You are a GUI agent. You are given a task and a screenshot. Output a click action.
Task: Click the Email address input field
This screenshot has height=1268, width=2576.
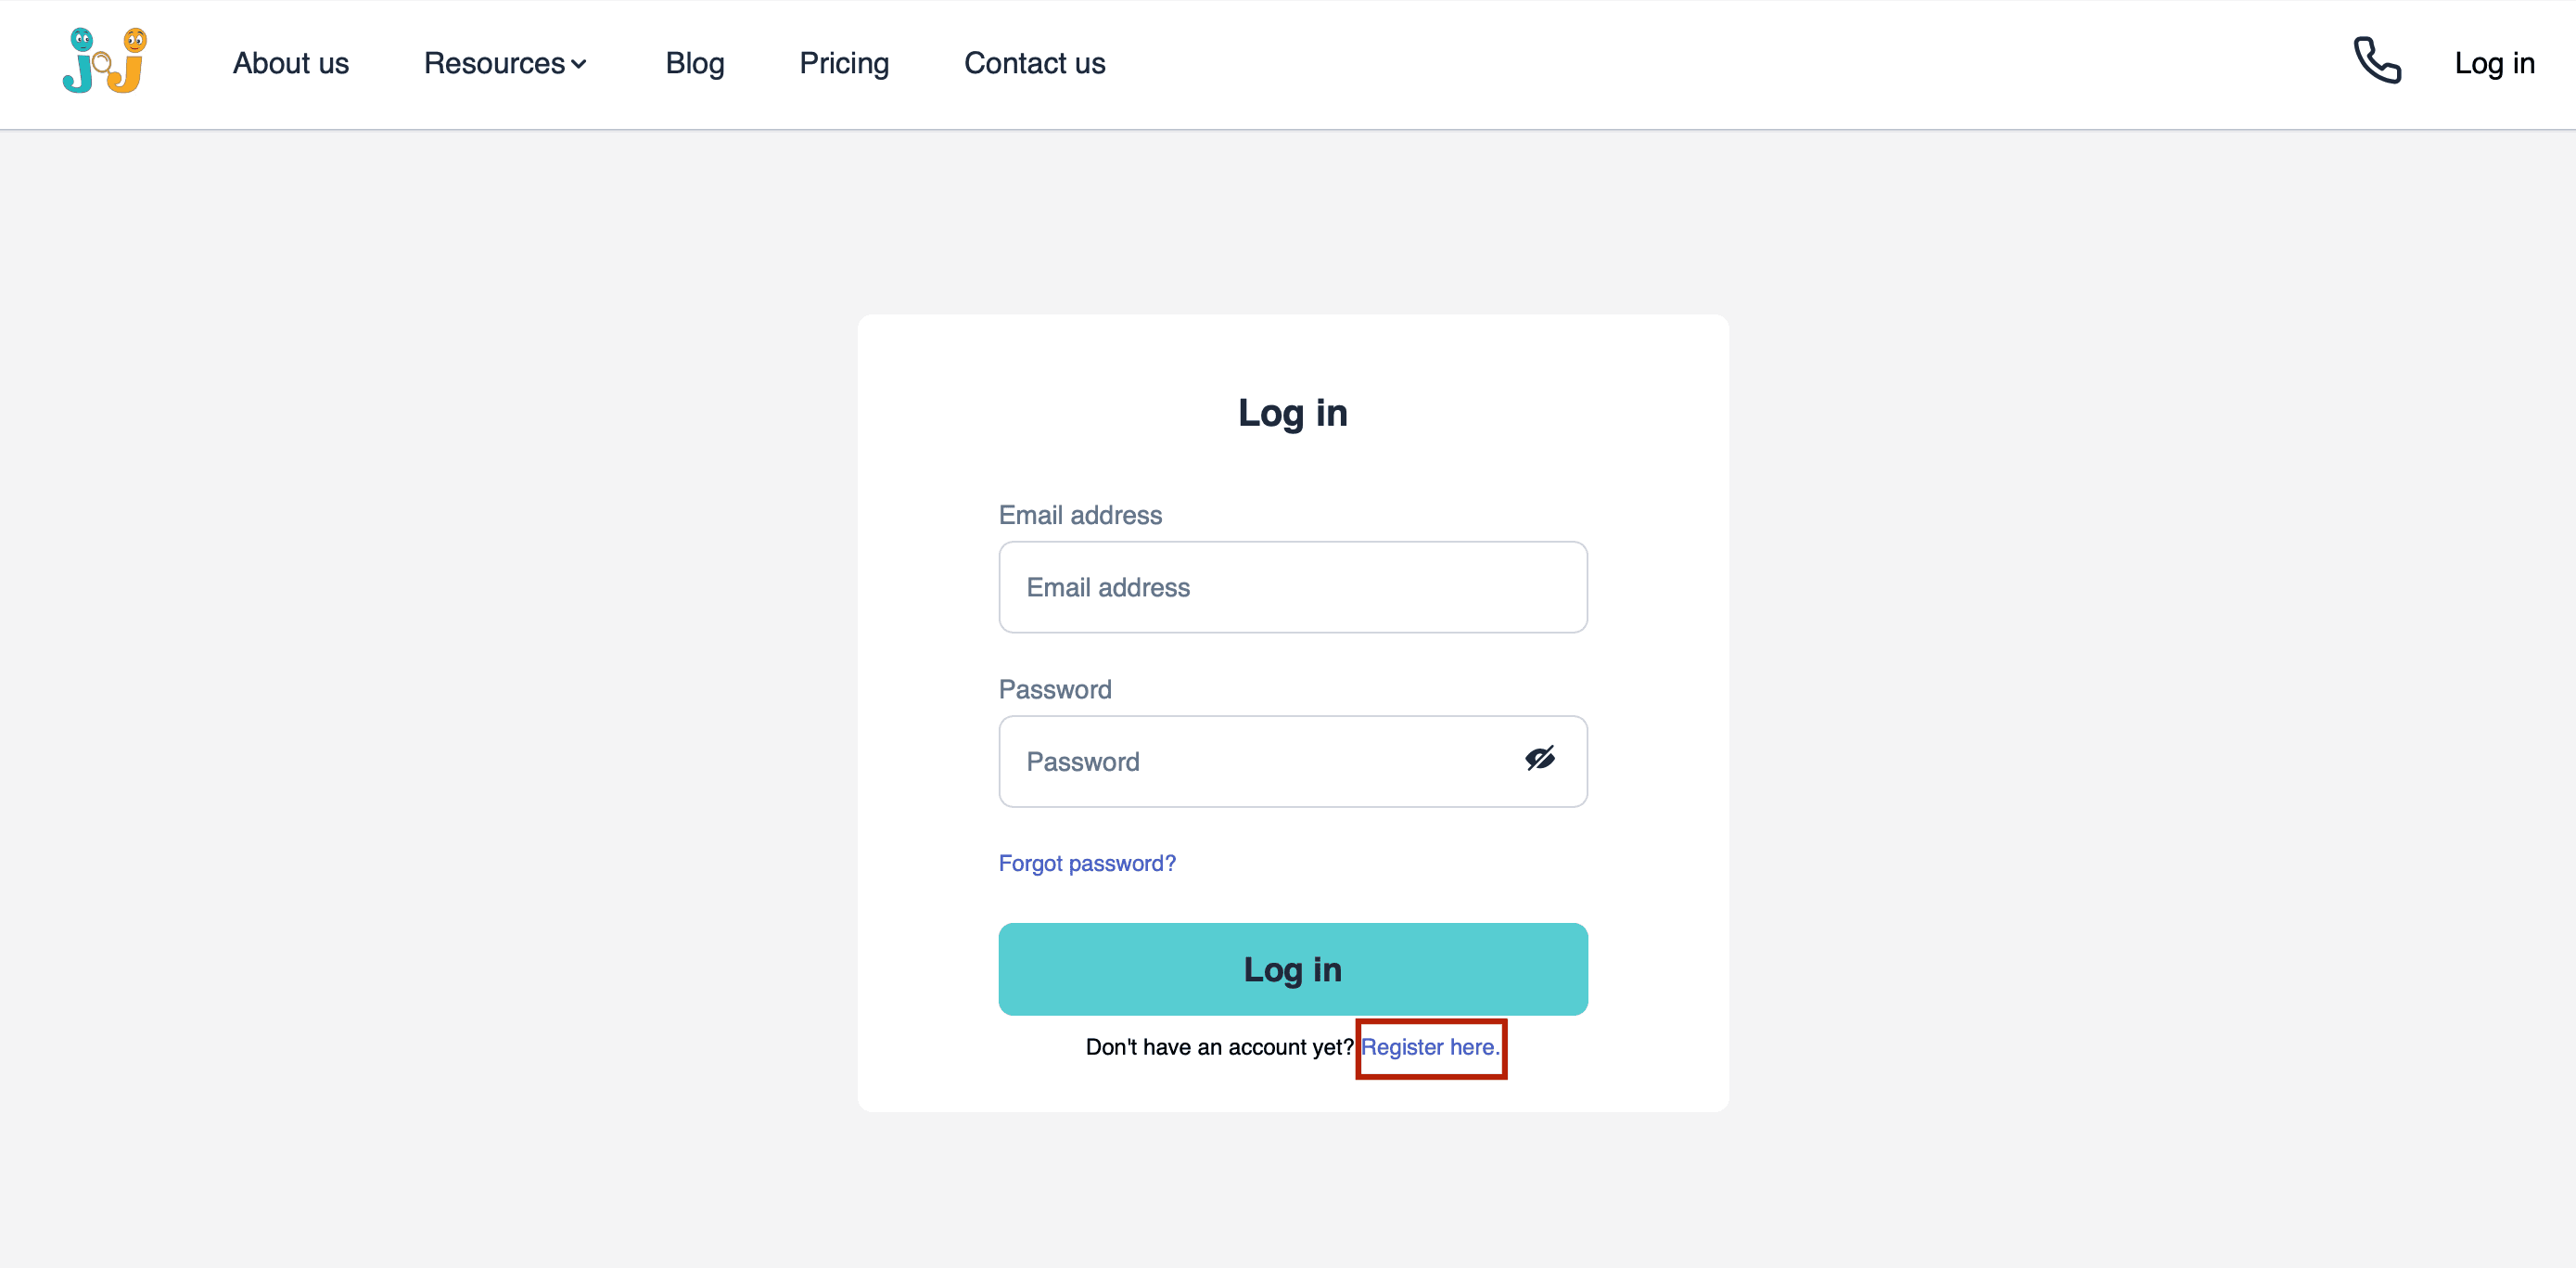click(x=1293, y=587)
